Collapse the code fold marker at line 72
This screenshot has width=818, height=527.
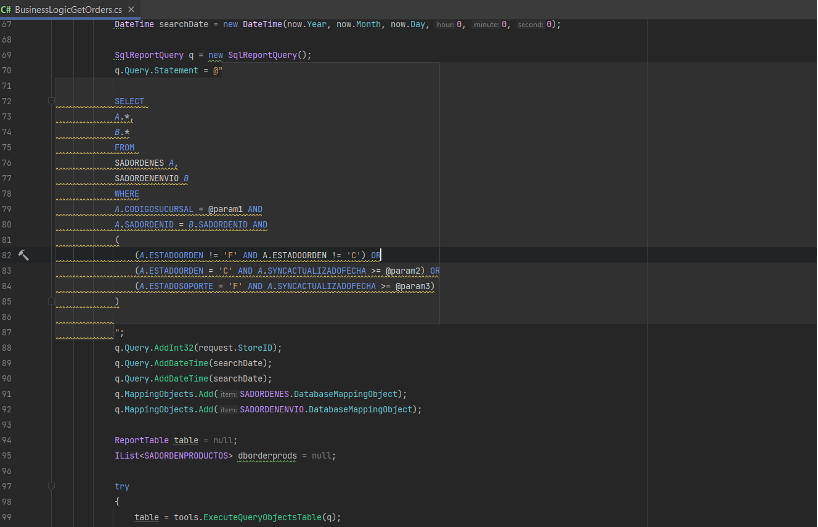(51, 101)
